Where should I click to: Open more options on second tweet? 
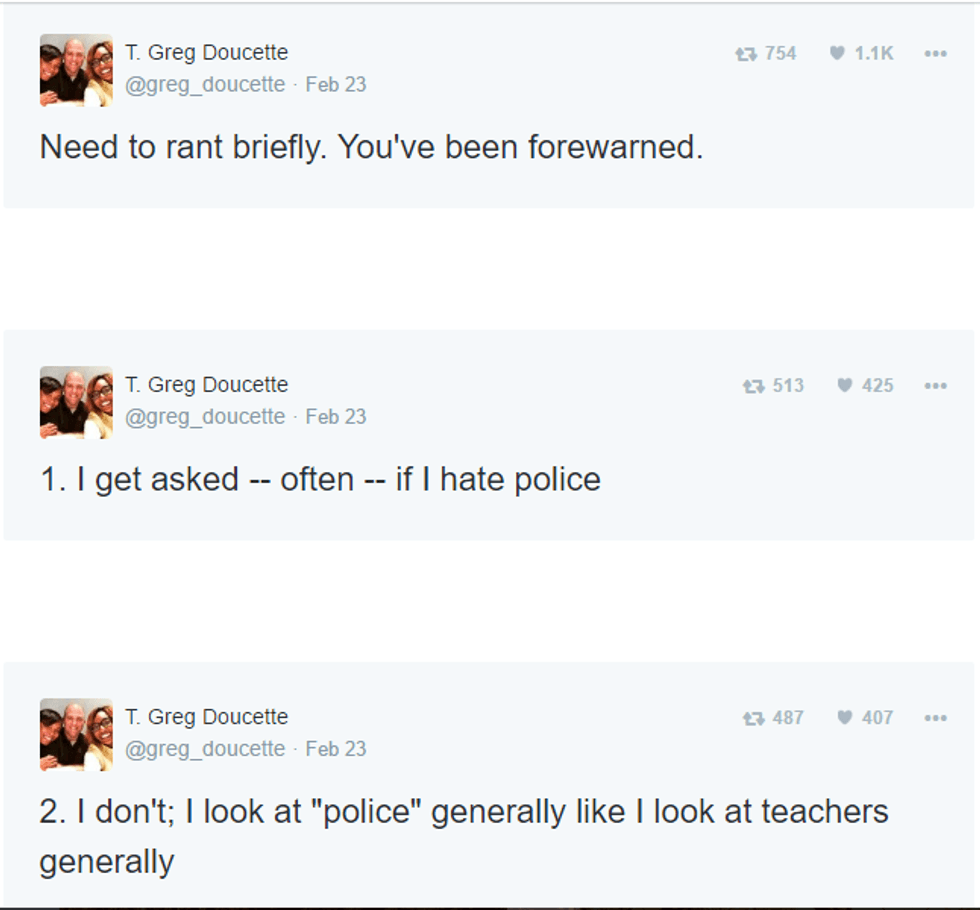click(x=935, y=386)
